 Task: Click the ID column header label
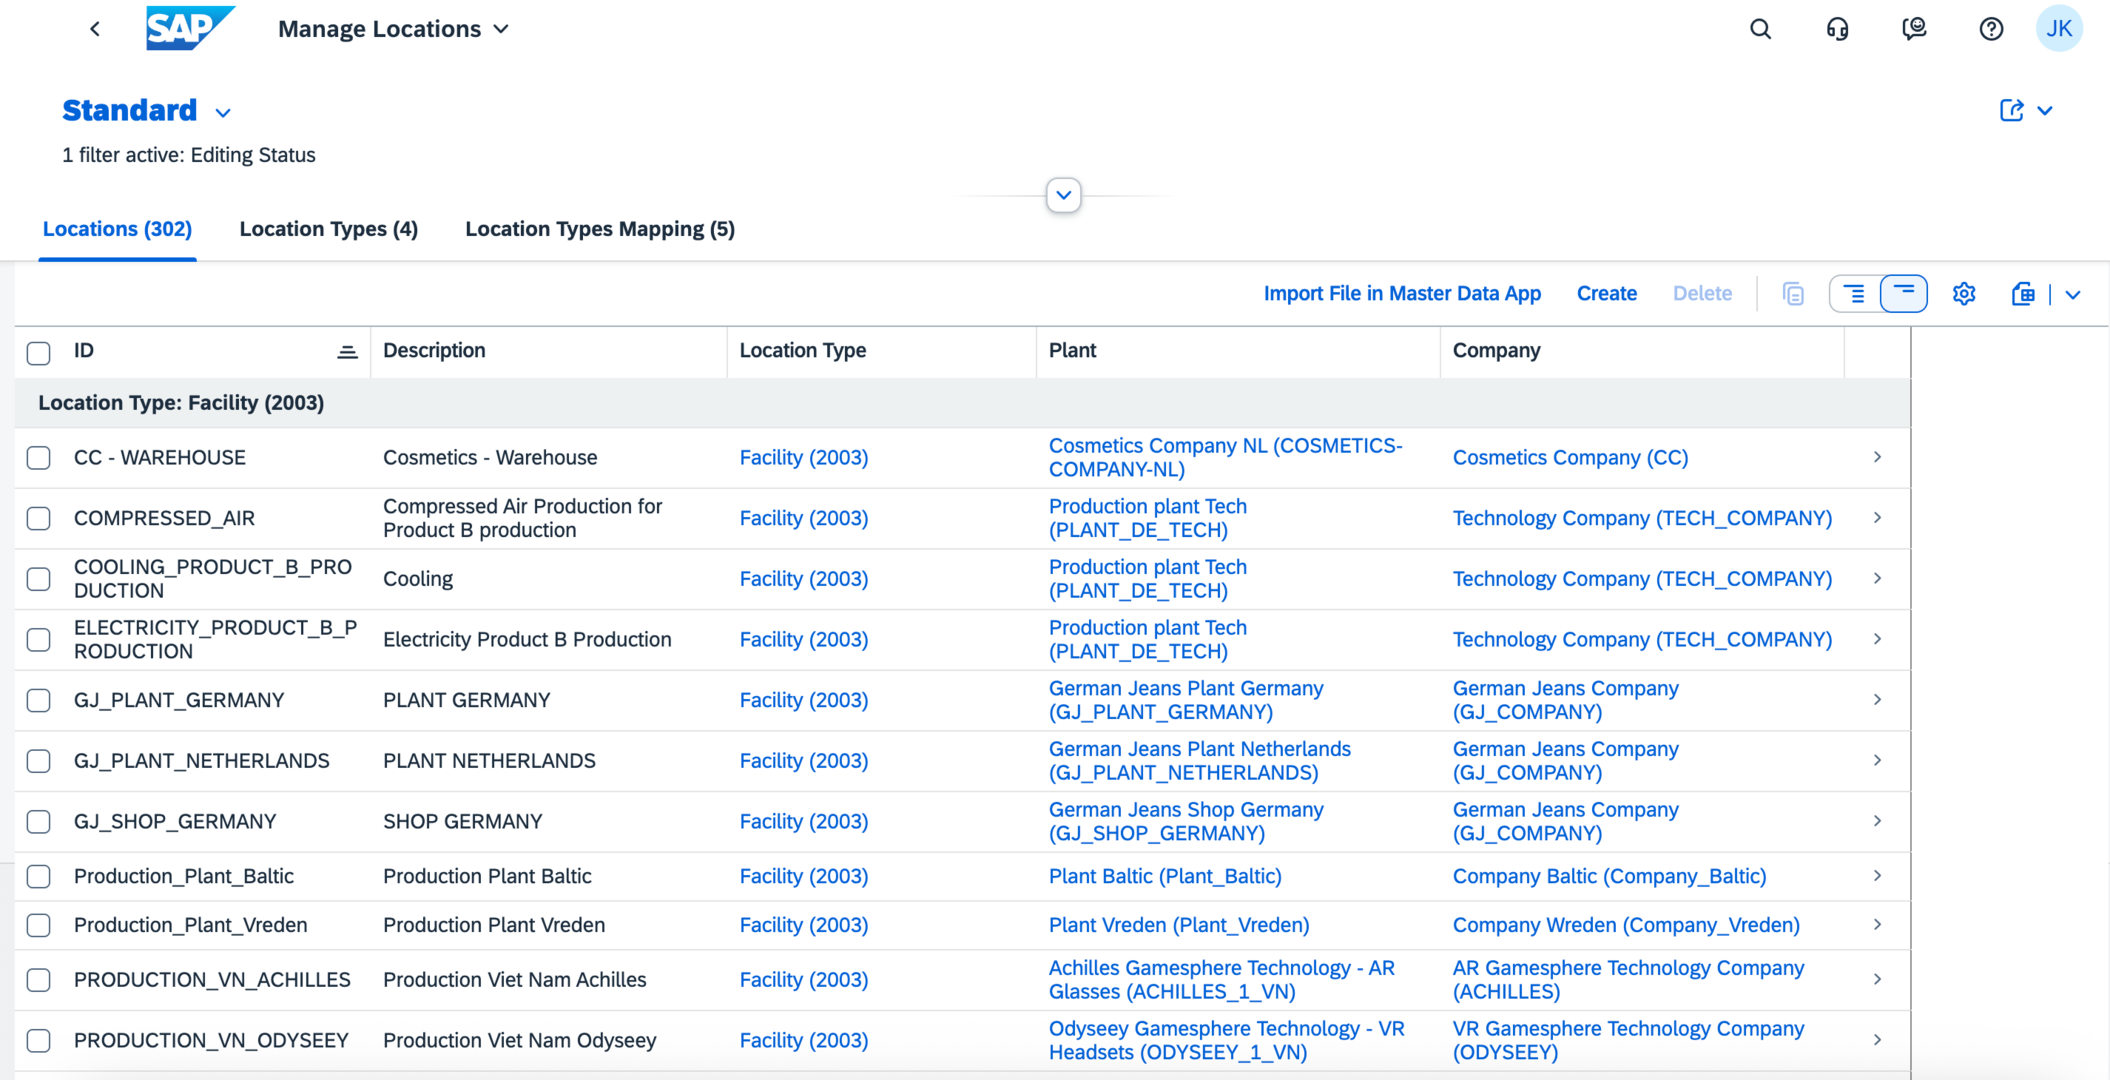[84, 350]
